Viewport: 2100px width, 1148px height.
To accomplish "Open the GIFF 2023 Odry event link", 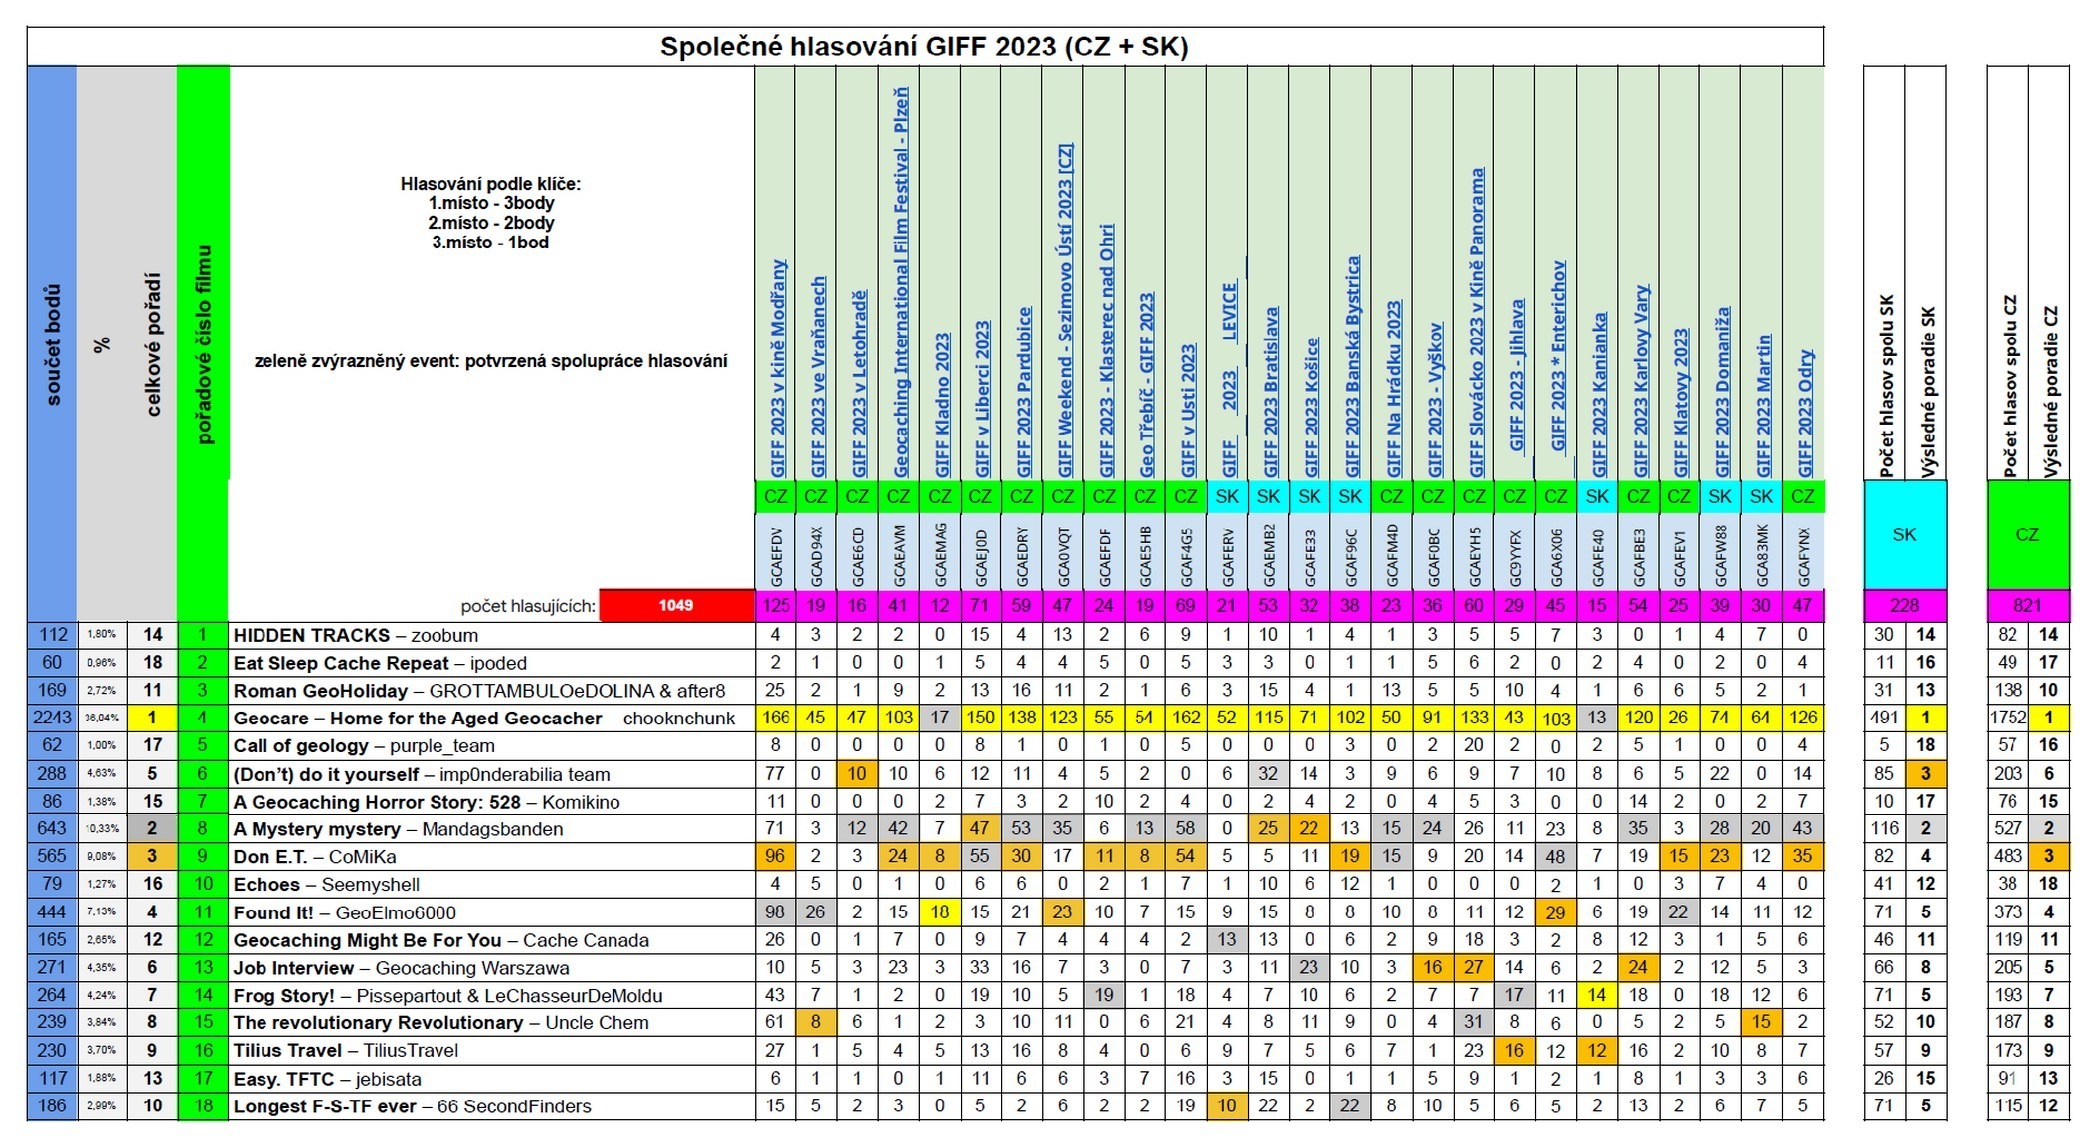I will tap(1804, 414).
